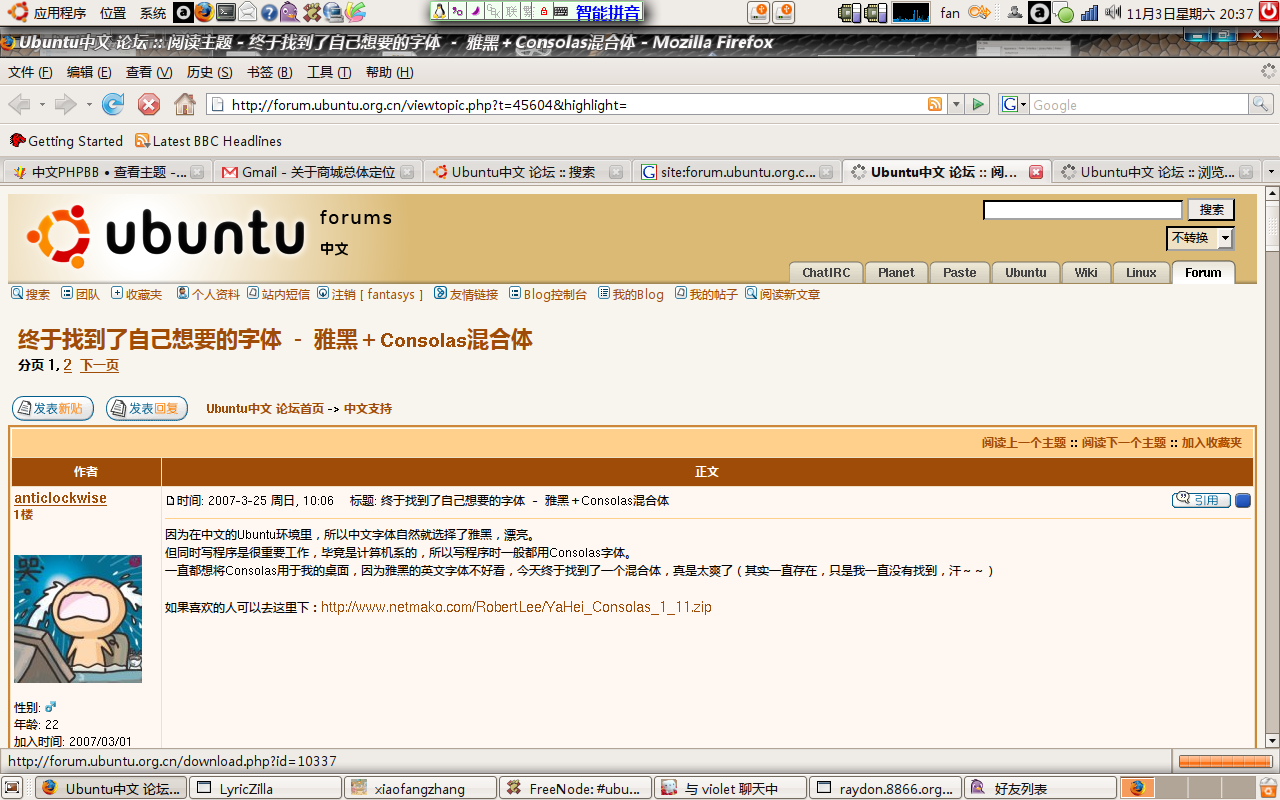Click the tuxedo penguin icon in the input method bar
The width and height of the screenshot is (1280, 800).
pyautogui.click(x=441, y=12)
